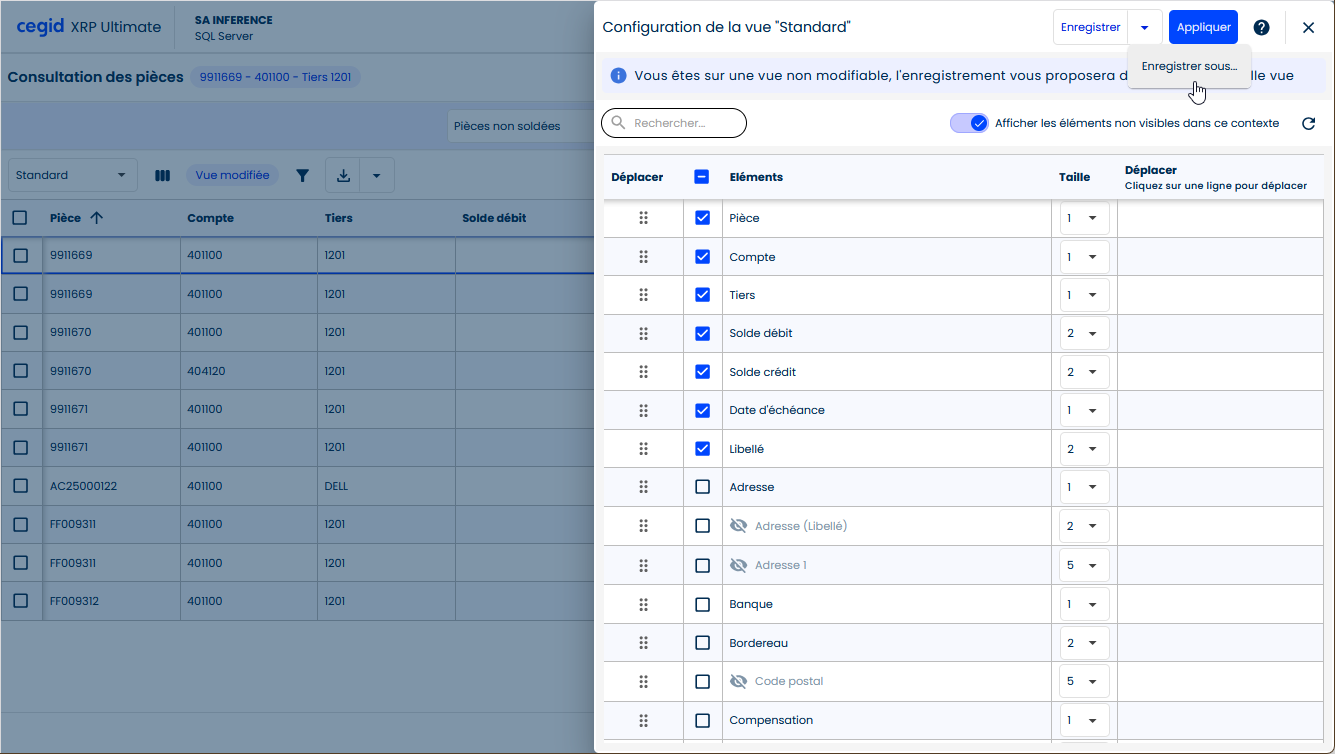Click the drag handle for Libellé row

click(643, 449)
